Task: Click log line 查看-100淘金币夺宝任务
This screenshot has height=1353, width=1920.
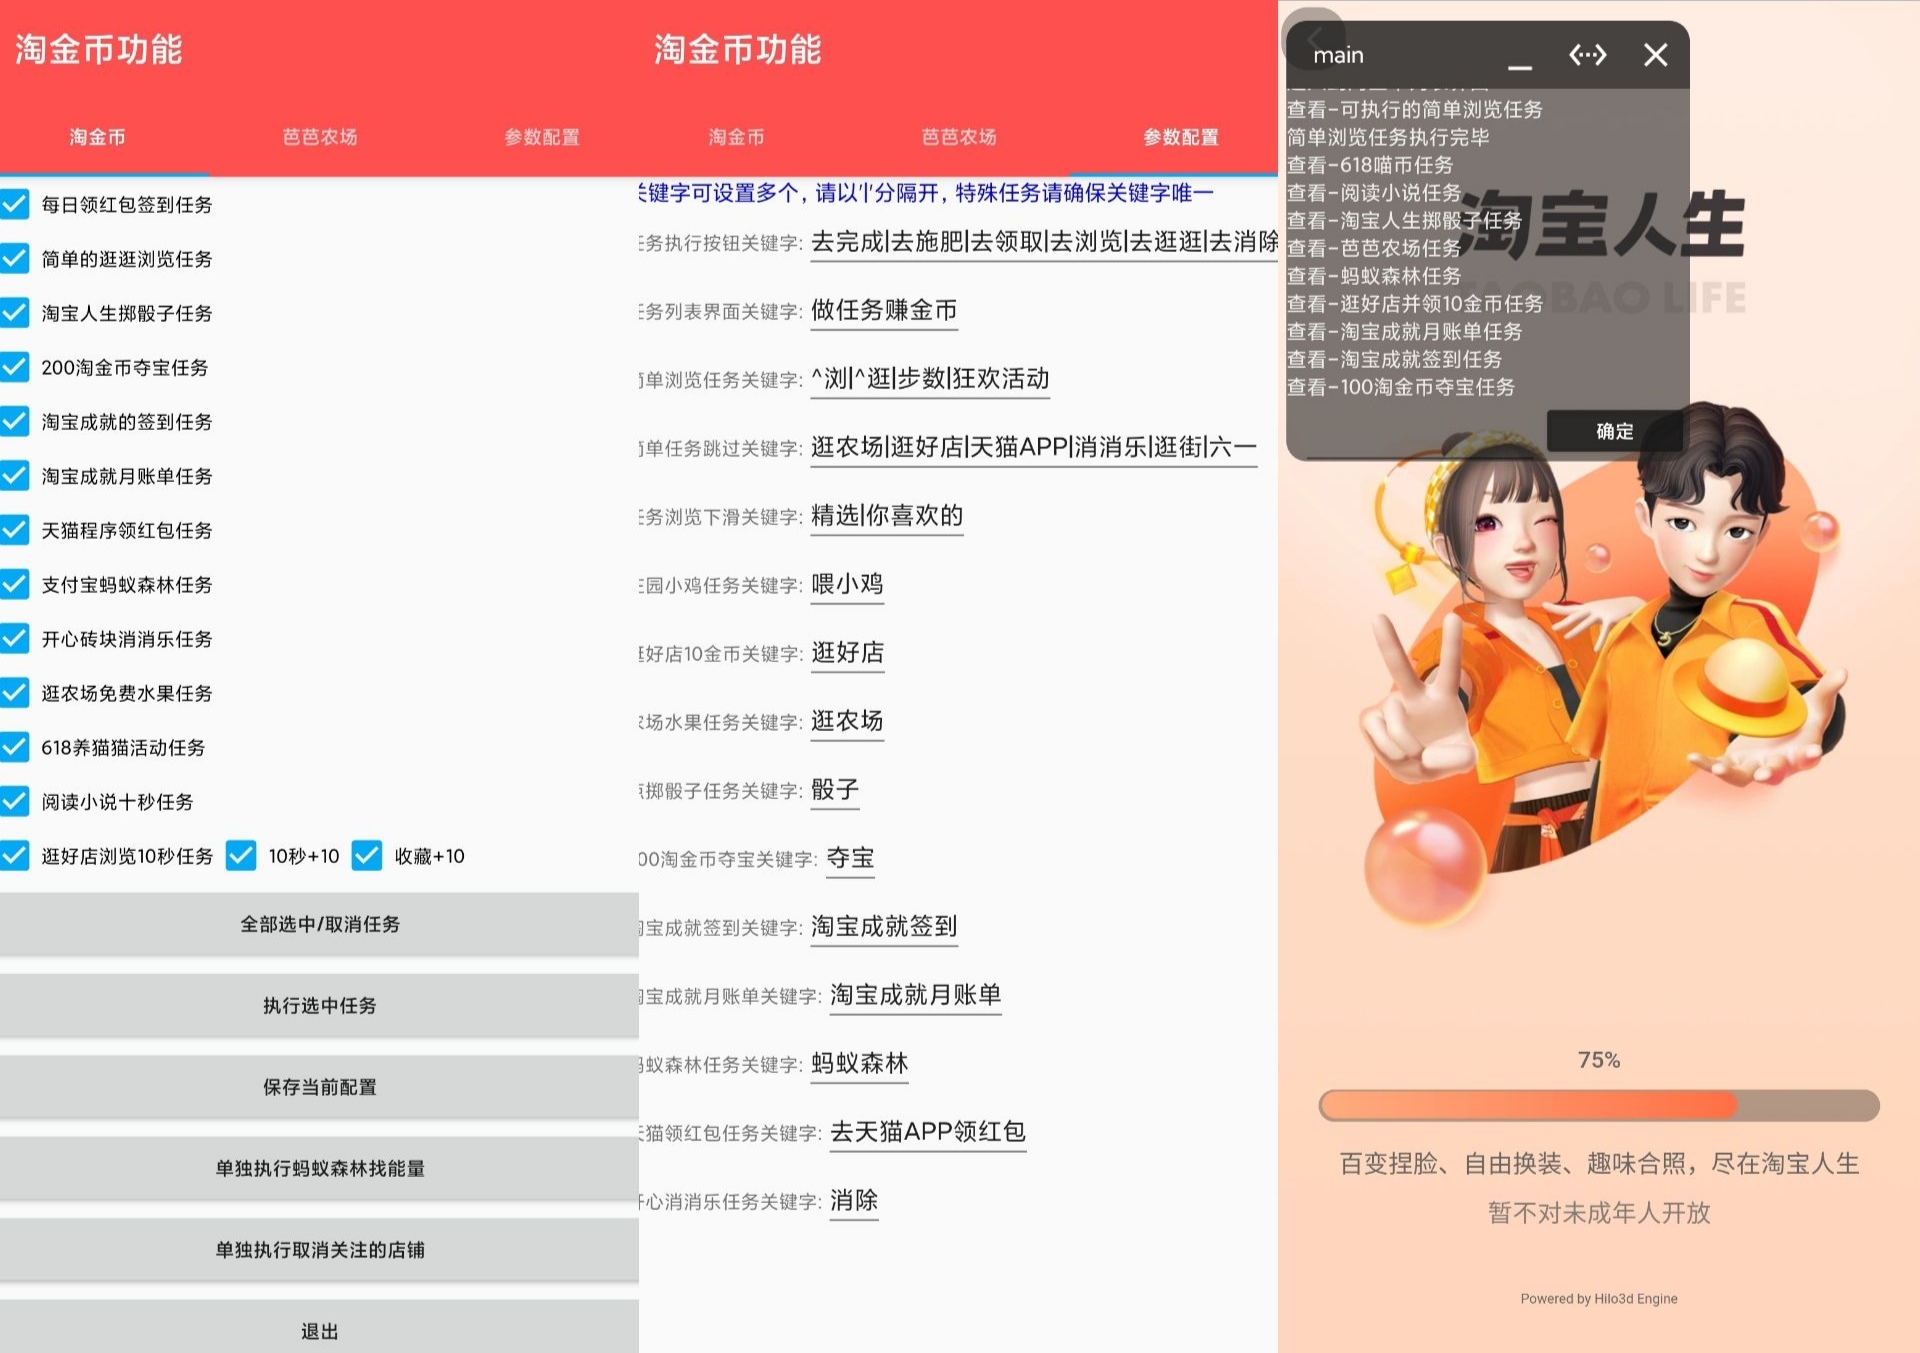Action: [x=1400, y=386]
